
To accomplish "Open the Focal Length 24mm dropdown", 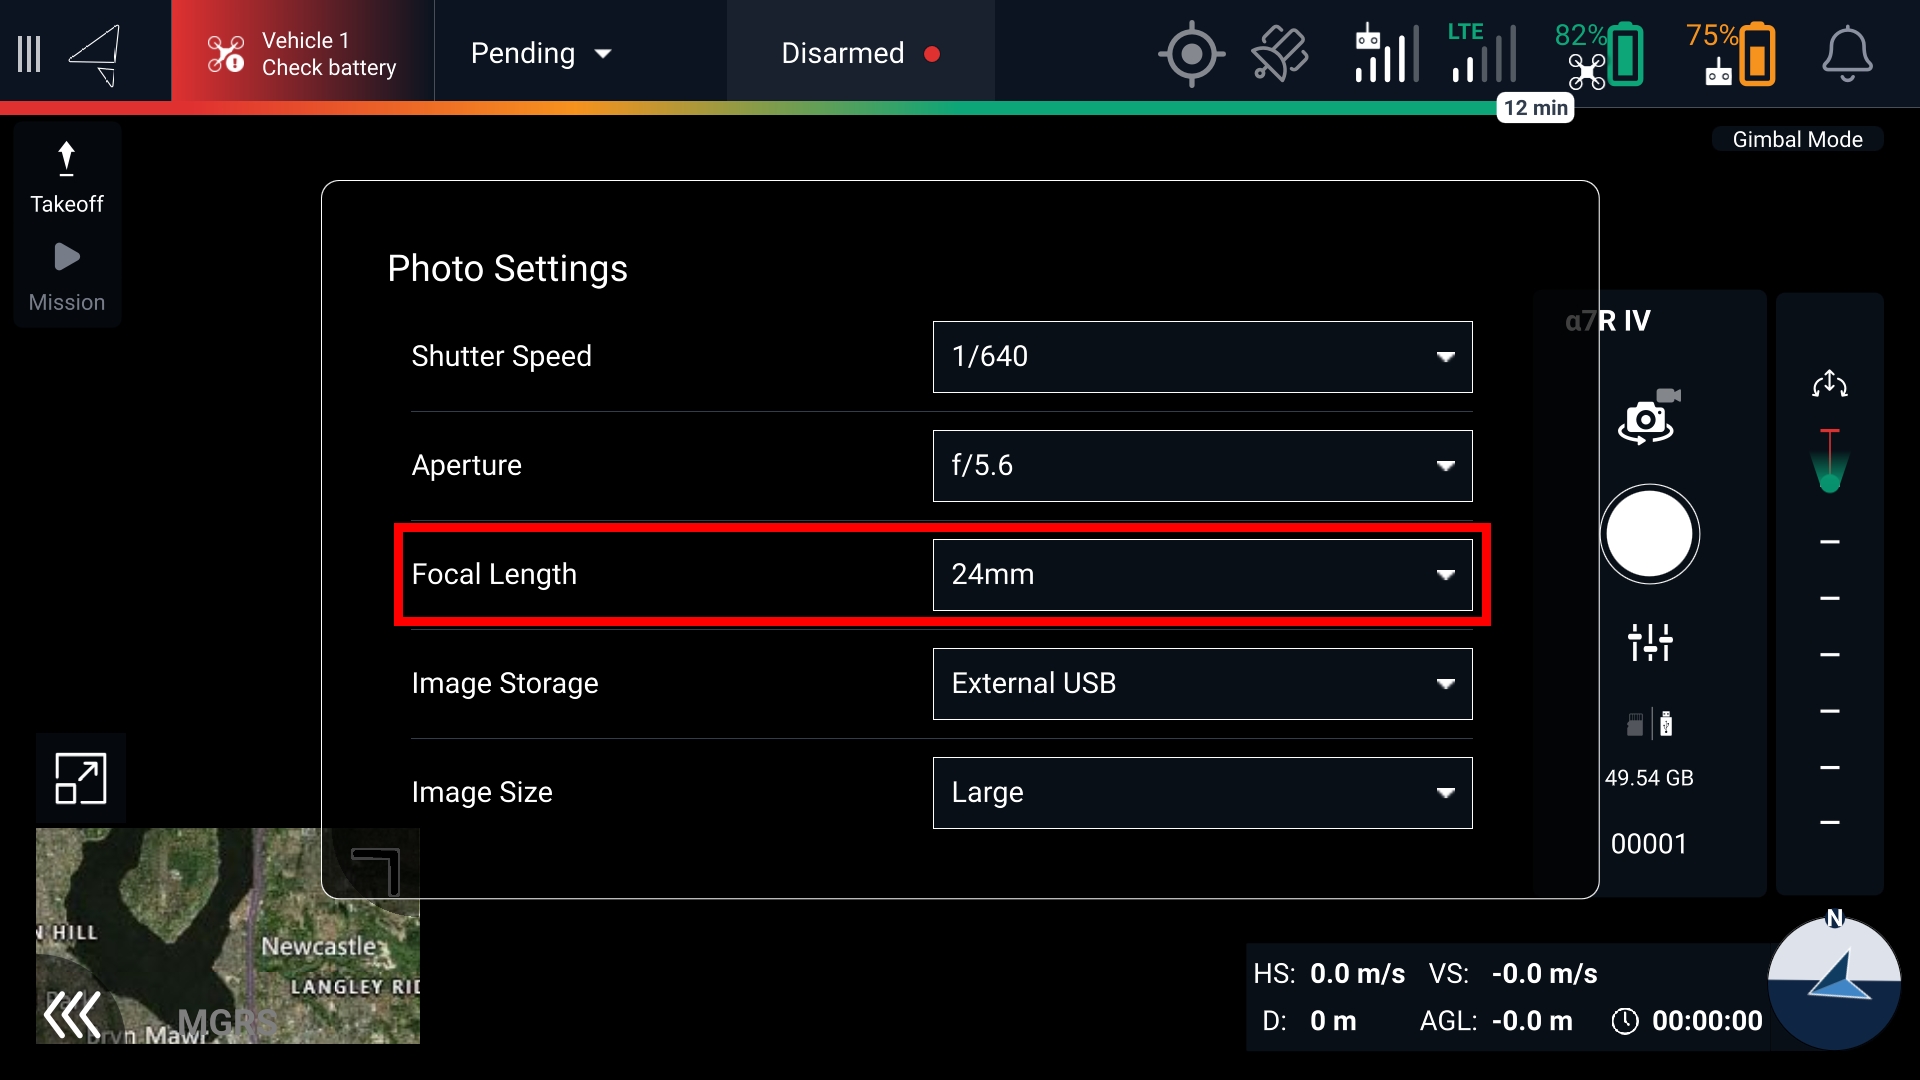I will (x=1201, y=575).
